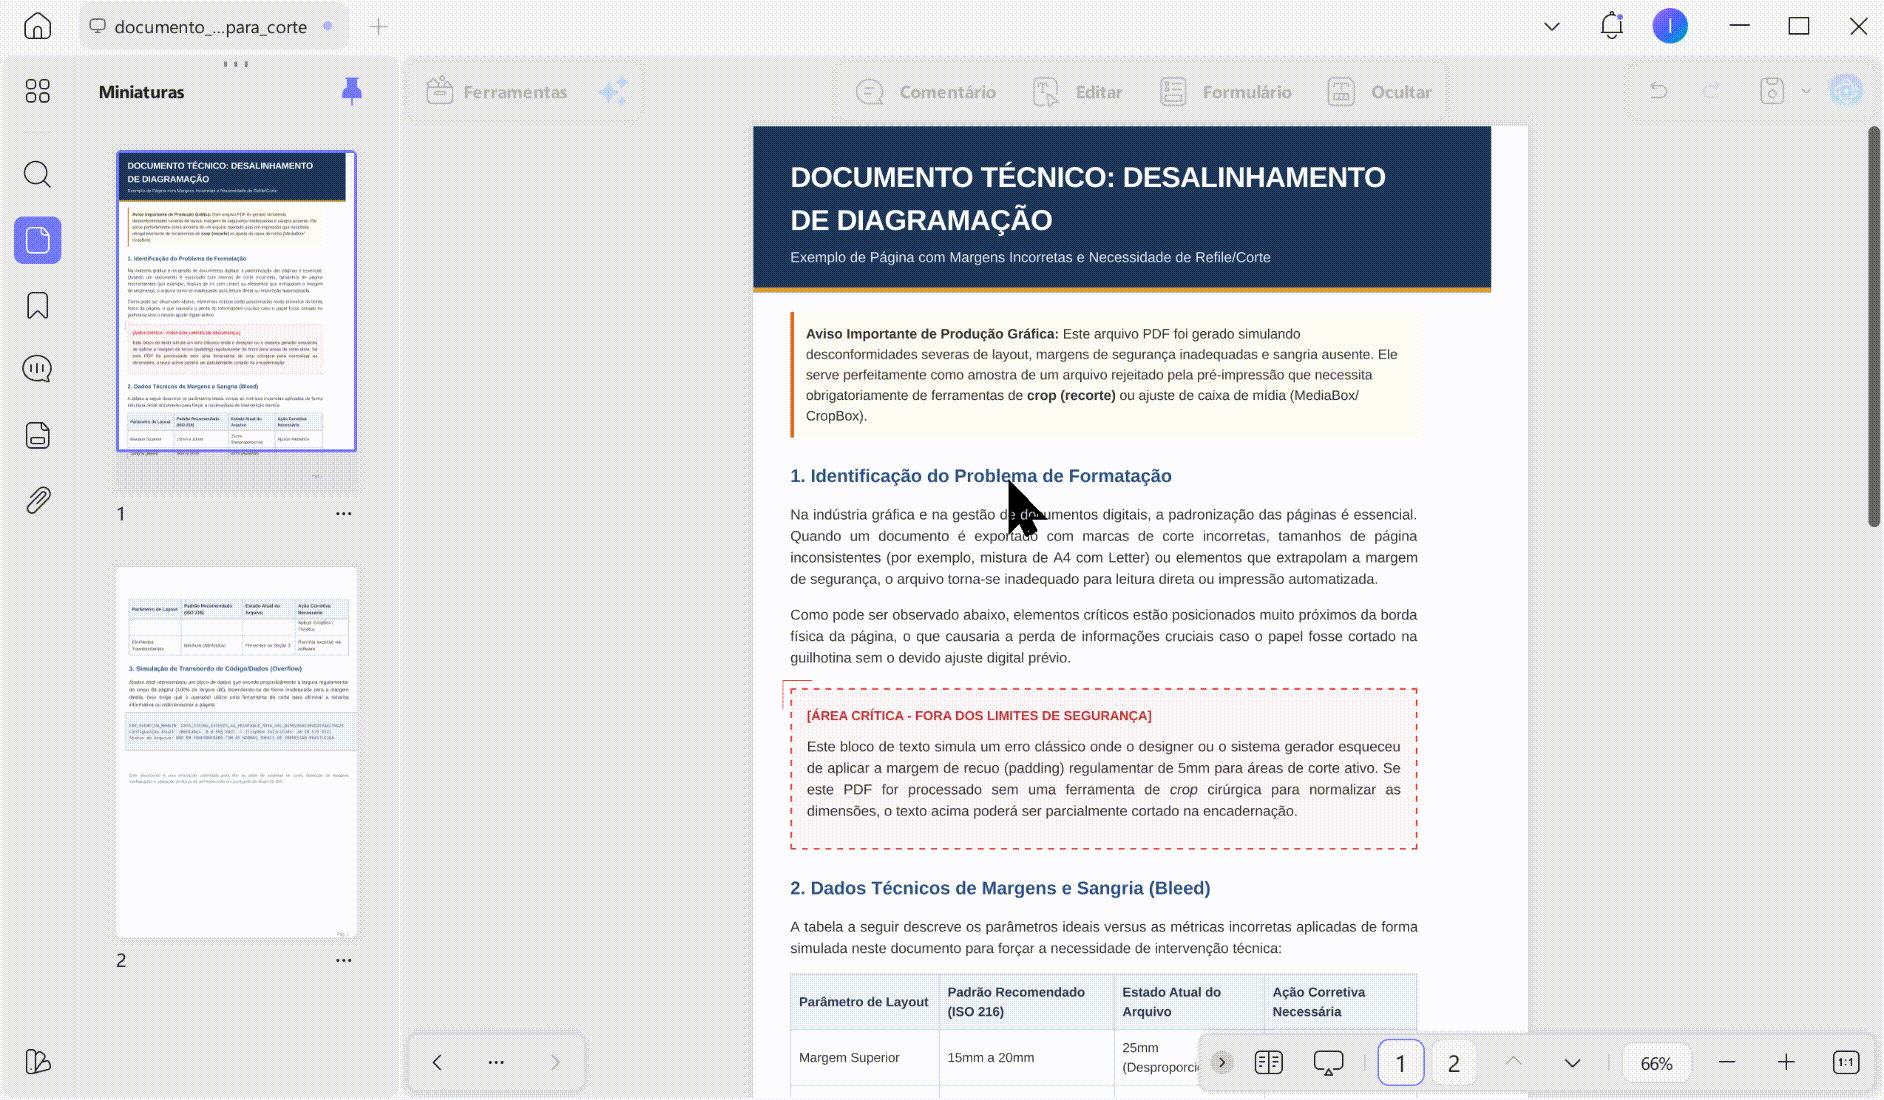Click 'Aviso Importante de Produção Gráfica' text
Screen dimensions: 1884x1100
click(931, 334)
